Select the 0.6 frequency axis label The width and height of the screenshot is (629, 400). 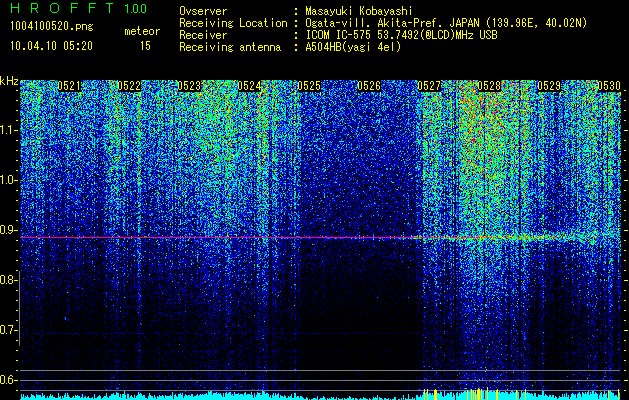click(8, 380)
